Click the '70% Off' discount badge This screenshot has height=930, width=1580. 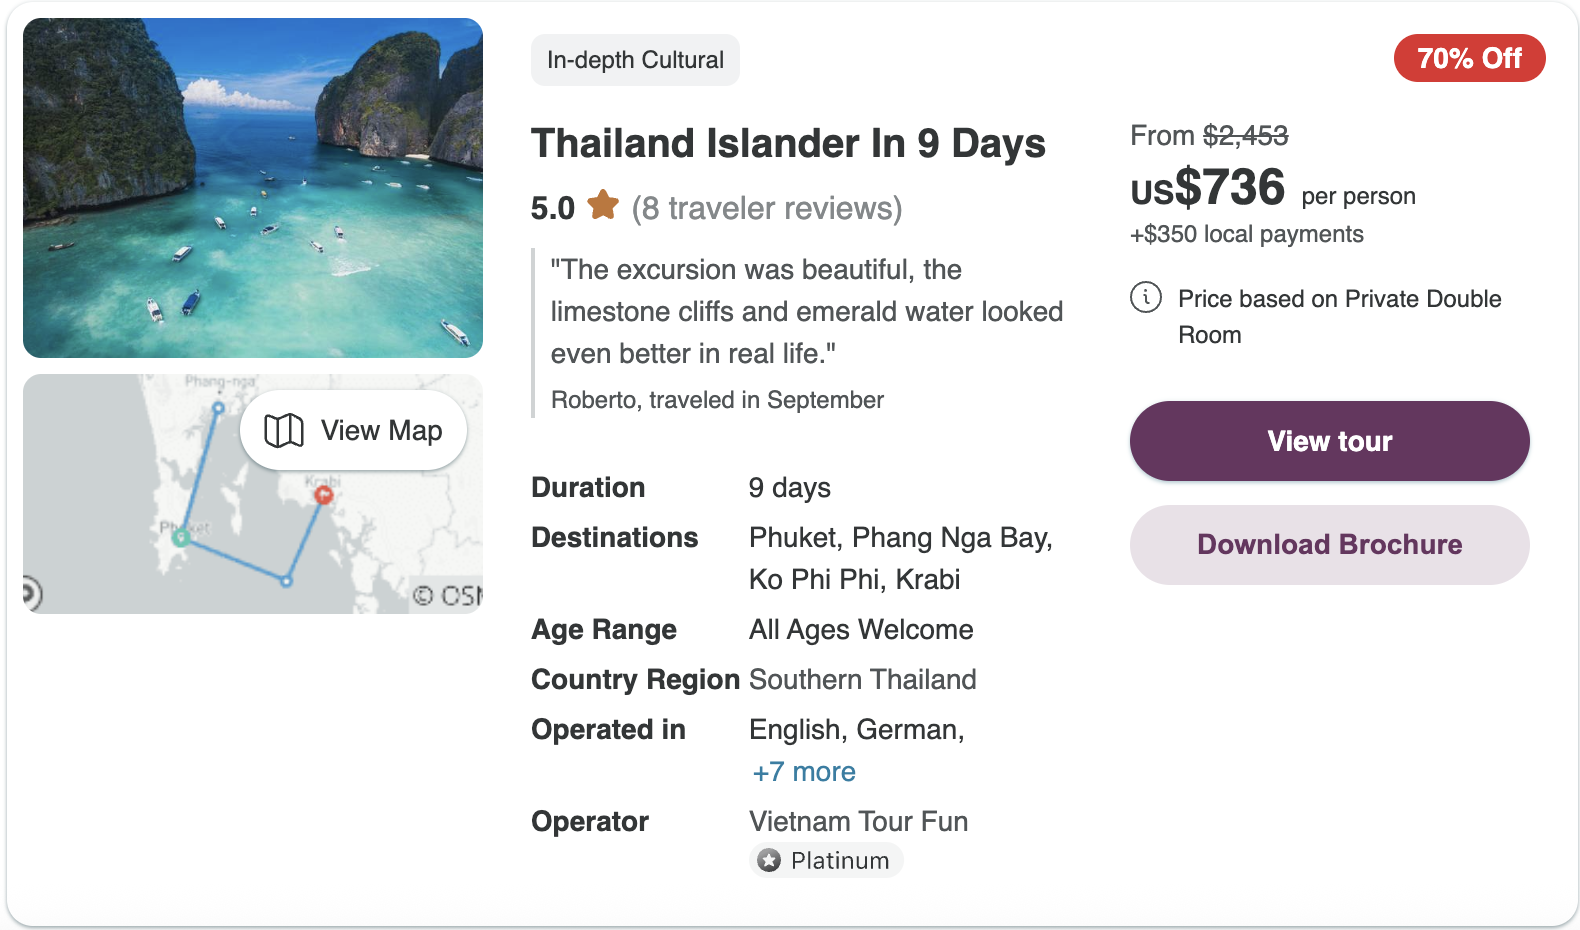point(1469,59)
